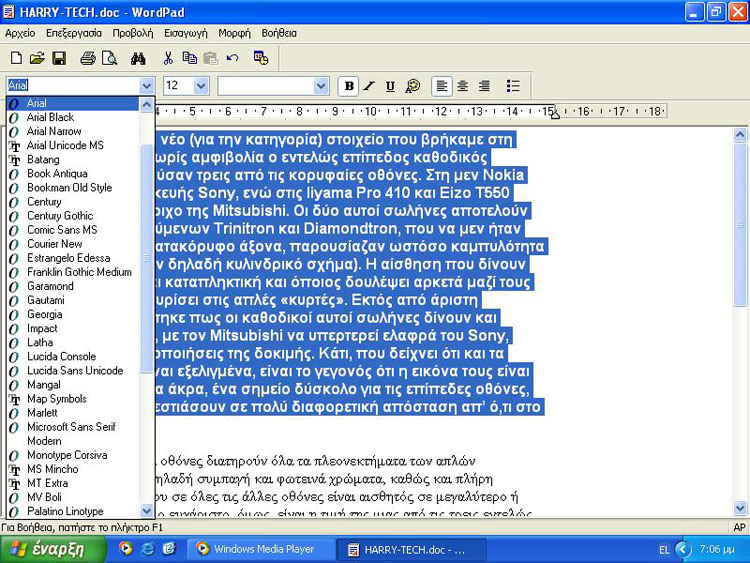Screen dimensions: 750x563
Task: Collapse the font name dropdown arrow
Action: [x=146, y=86]
